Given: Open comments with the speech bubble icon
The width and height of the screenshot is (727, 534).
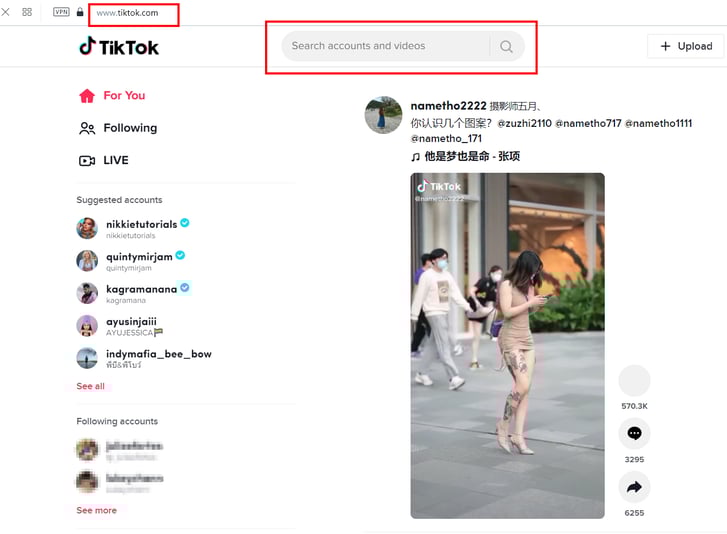Looking at the screenshot, I should [x=634, y=434].
